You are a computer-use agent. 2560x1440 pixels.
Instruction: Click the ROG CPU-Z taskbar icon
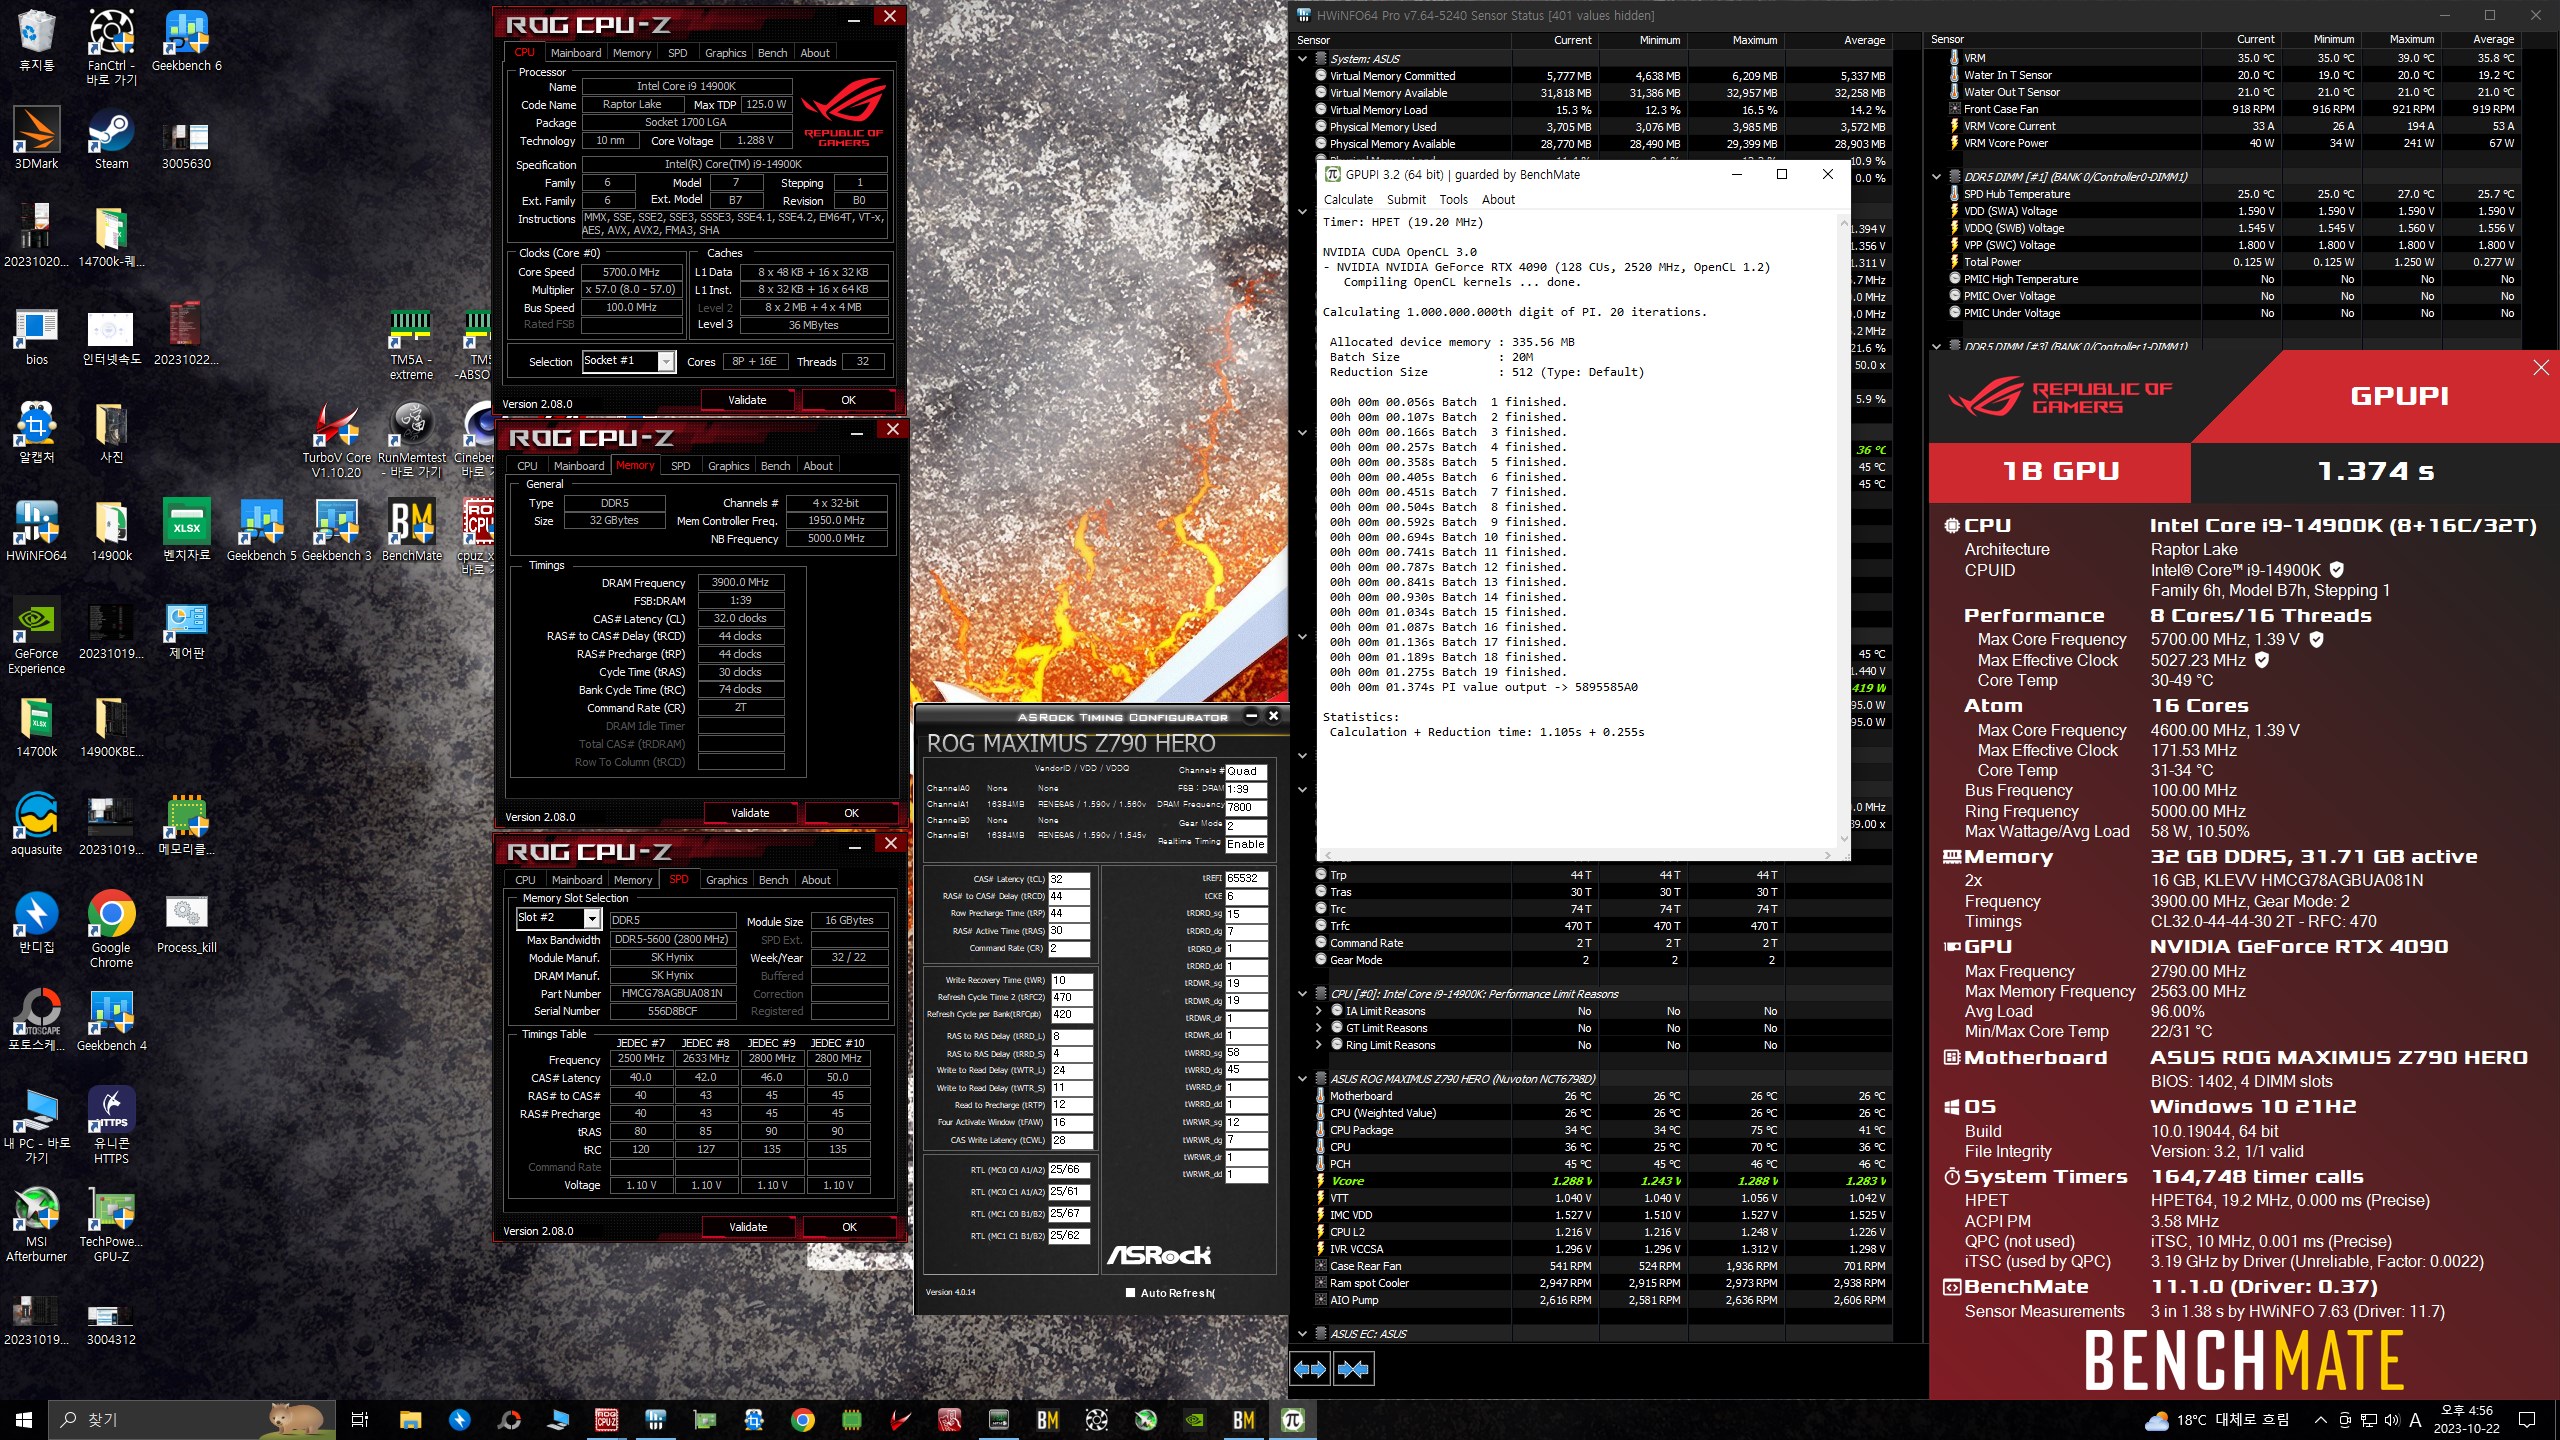tap(606, 1419)
